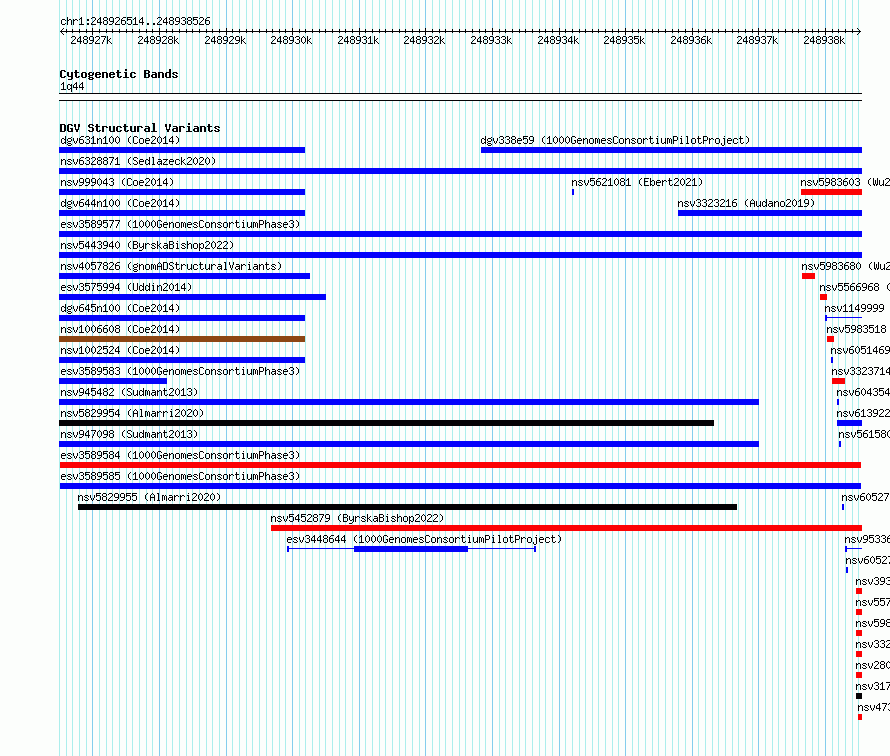This screenshot has height=756, width=890.
Task: Select nsv1006608 (Coe2014) label
Action: click(x=120, y=329)
